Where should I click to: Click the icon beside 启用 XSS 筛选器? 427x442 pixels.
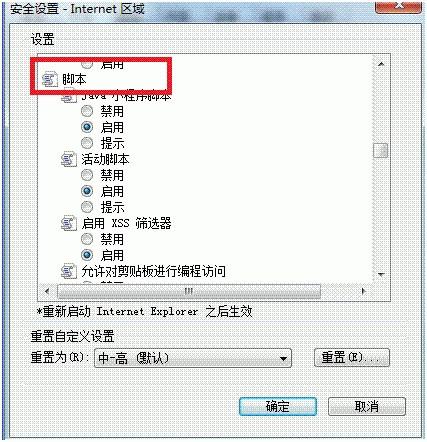69,223
